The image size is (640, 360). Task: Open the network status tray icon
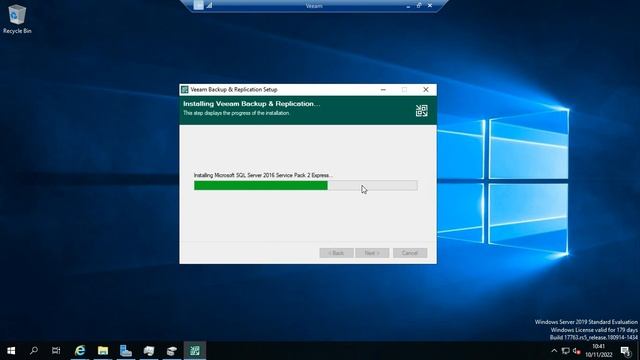click(x=565, y=351)
